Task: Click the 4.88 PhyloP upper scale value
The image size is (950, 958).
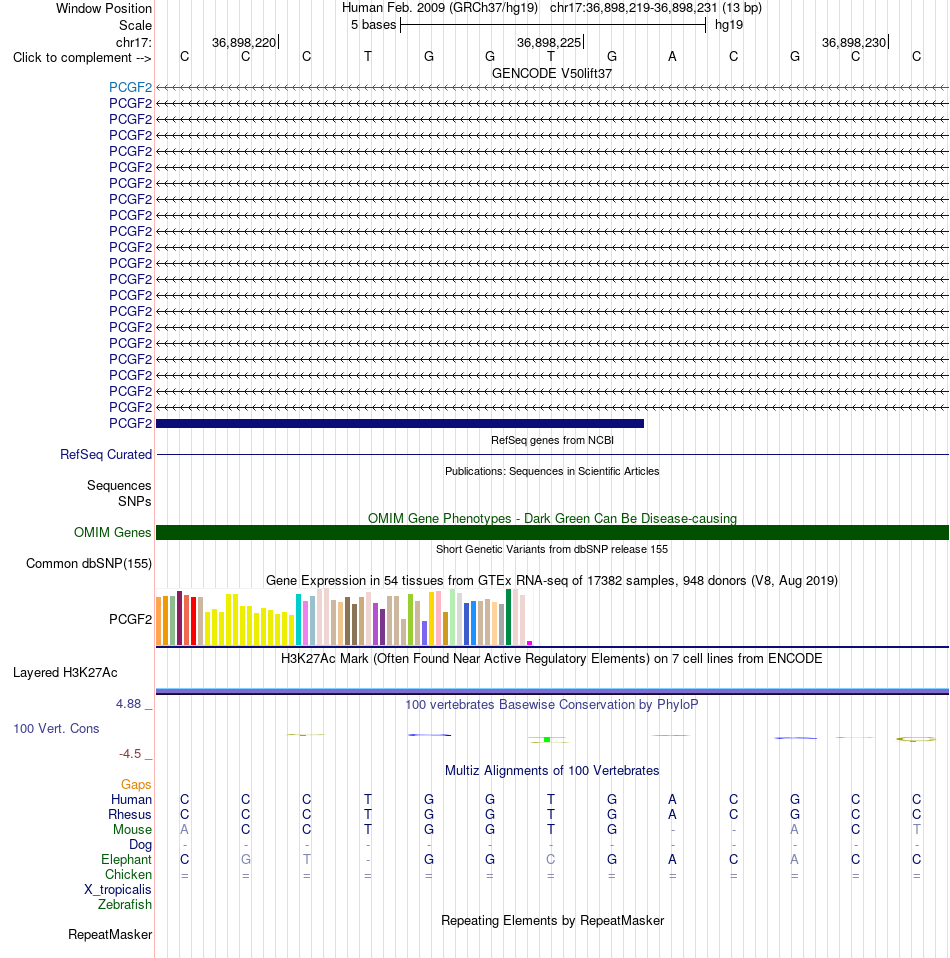Action: [129, 704]
